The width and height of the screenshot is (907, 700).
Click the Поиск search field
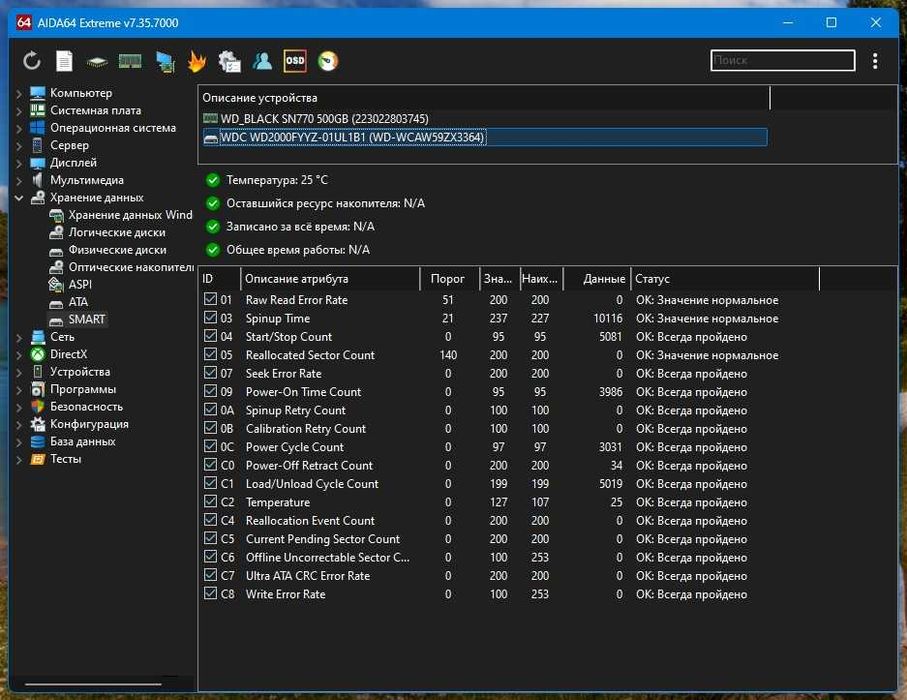[783, 60]
